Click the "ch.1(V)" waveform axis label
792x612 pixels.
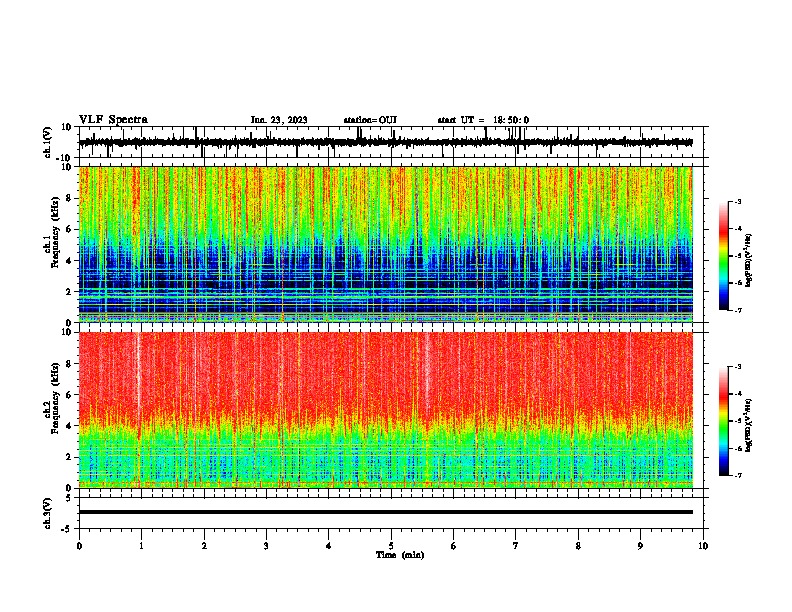point(48,142)
